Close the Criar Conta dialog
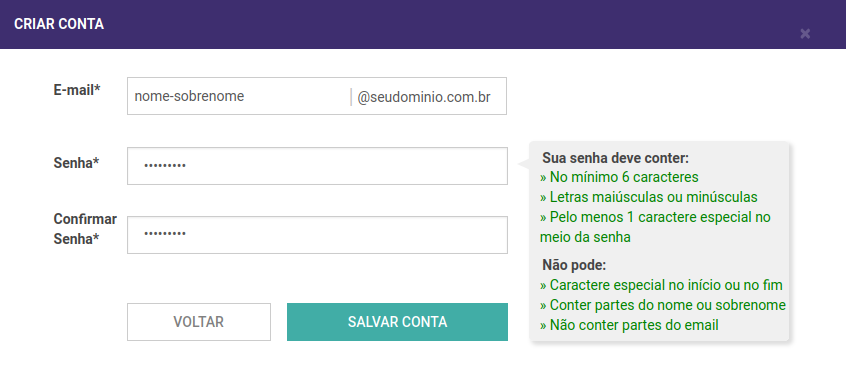The image size is (846, 366). 805,33
